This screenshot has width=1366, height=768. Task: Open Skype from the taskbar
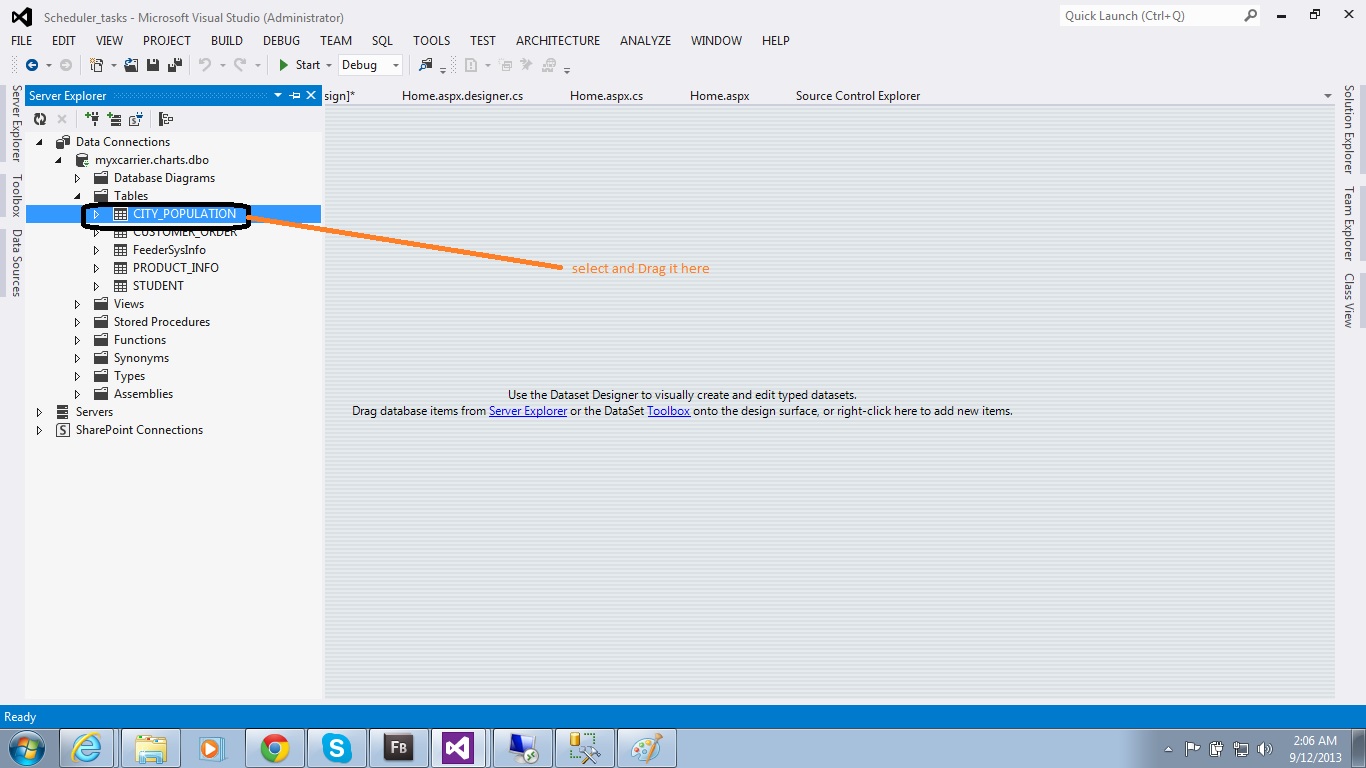click(x=336, y=747)
